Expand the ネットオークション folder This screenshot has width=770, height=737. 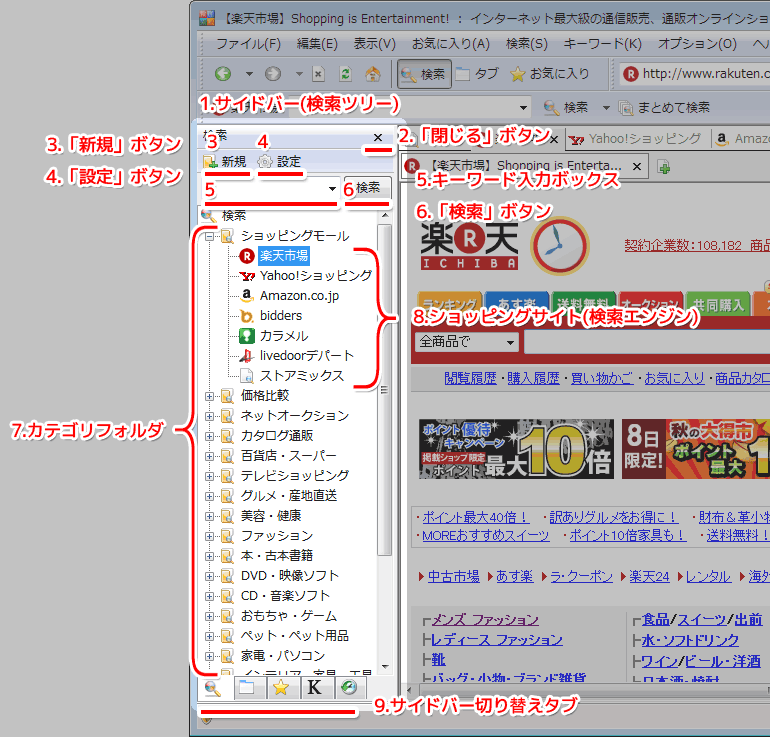click(x=209, y=416)
